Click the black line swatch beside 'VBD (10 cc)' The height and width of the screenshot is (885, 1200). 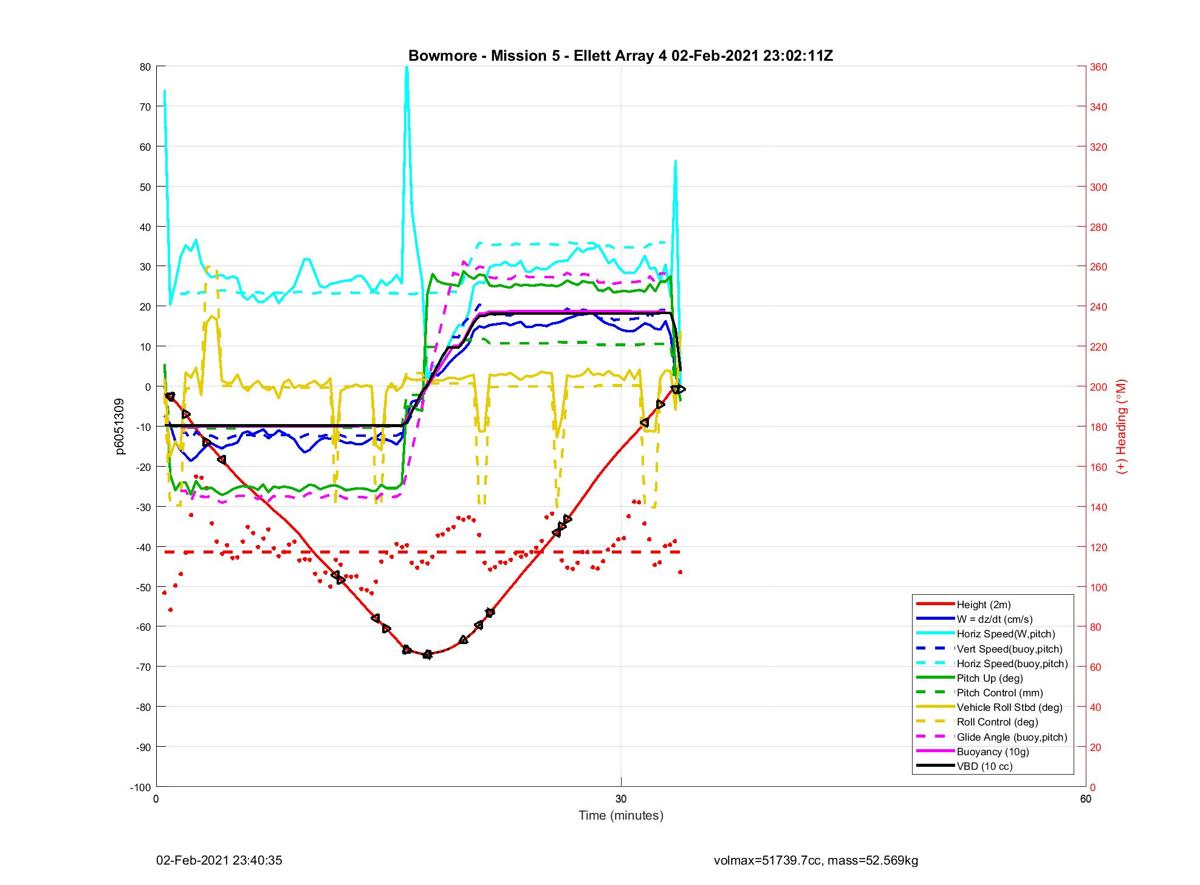click(935, 766)
